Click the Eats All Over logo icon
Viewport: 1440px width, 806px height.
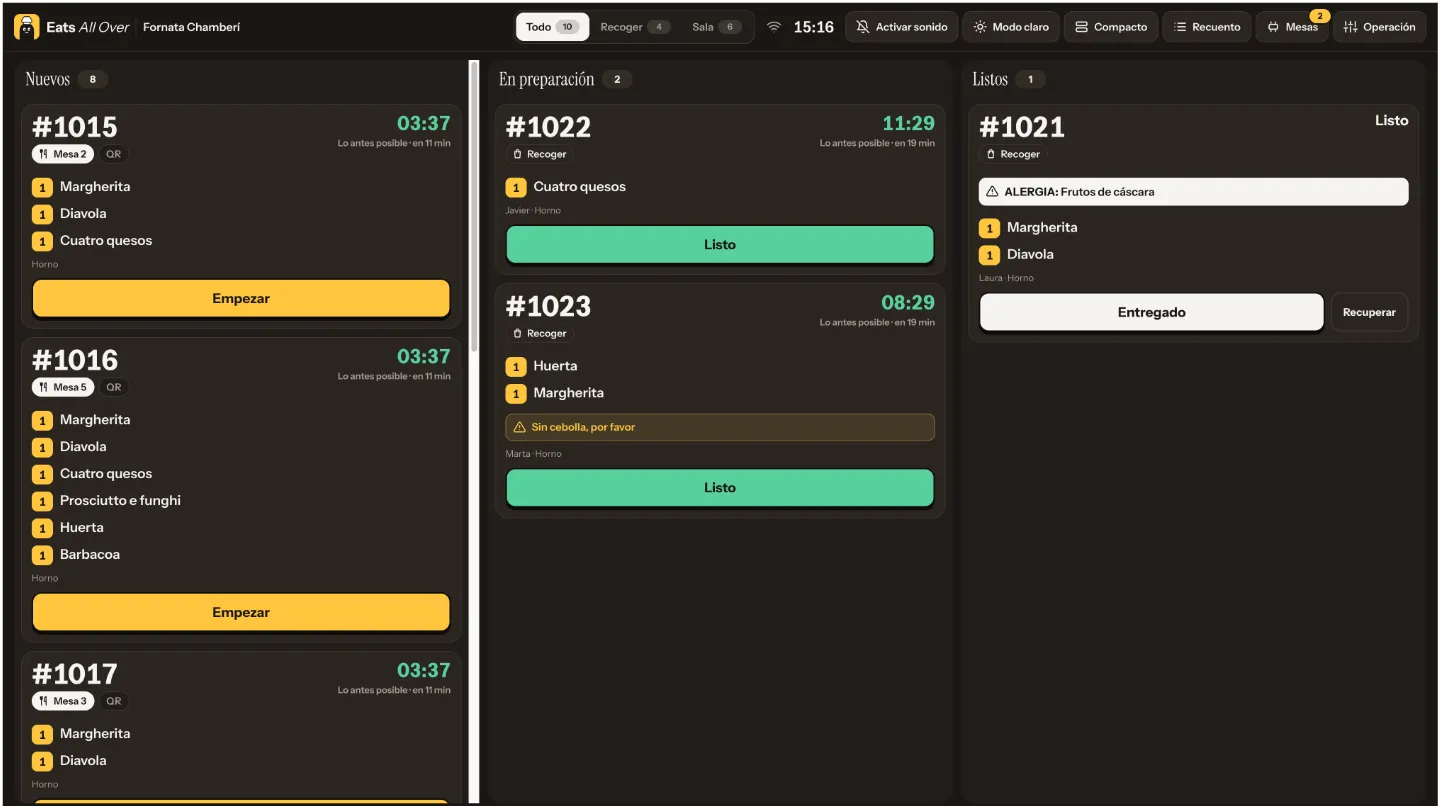click(27, 27)
